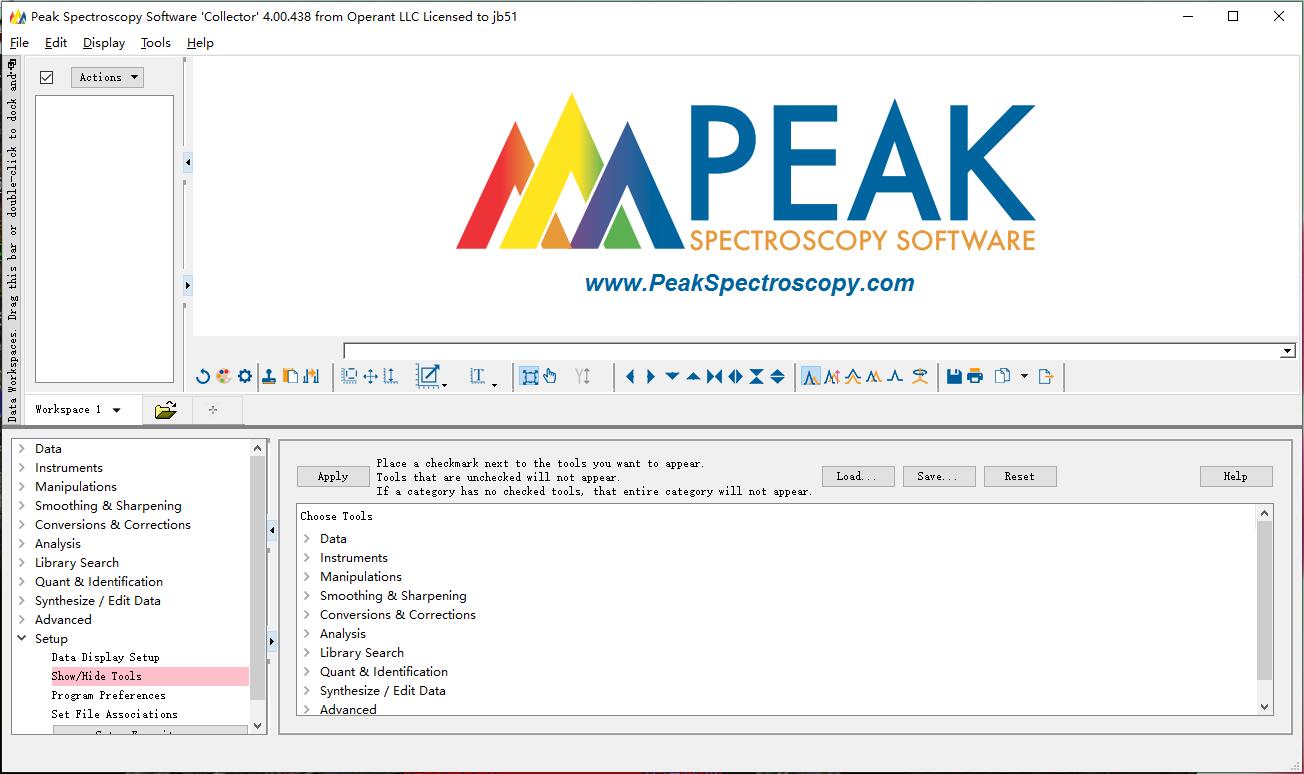Screen dimensions: 1304x774
Task: Click the stacked spectra peaks icon
Action: coord(853,376)
